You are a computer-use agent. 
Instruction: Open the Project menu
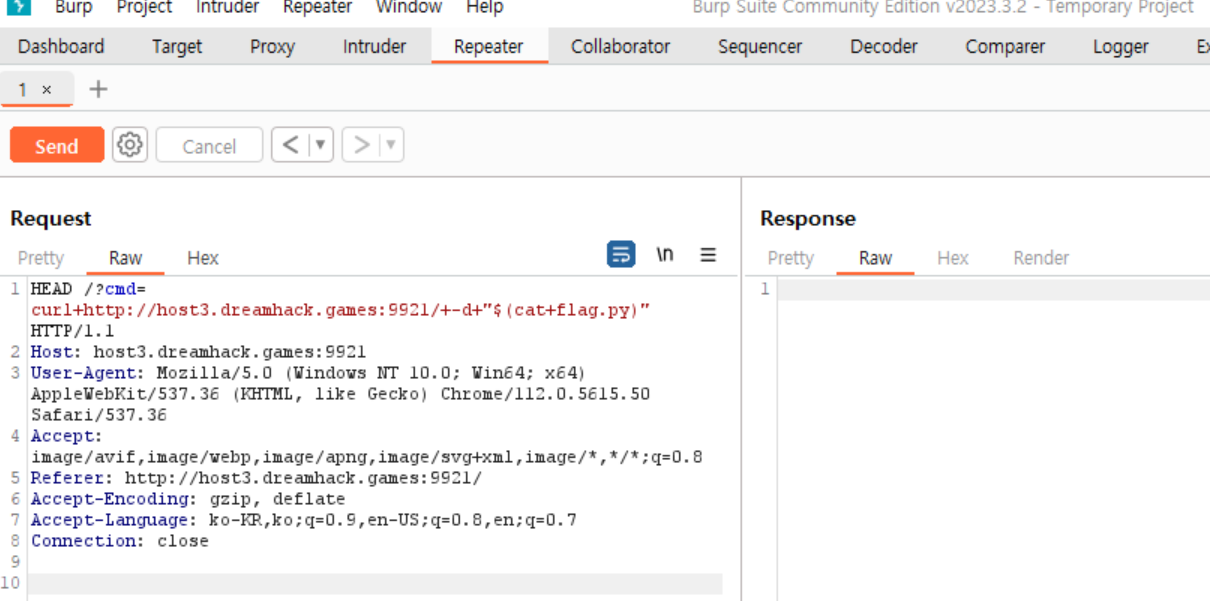(145, 7)
